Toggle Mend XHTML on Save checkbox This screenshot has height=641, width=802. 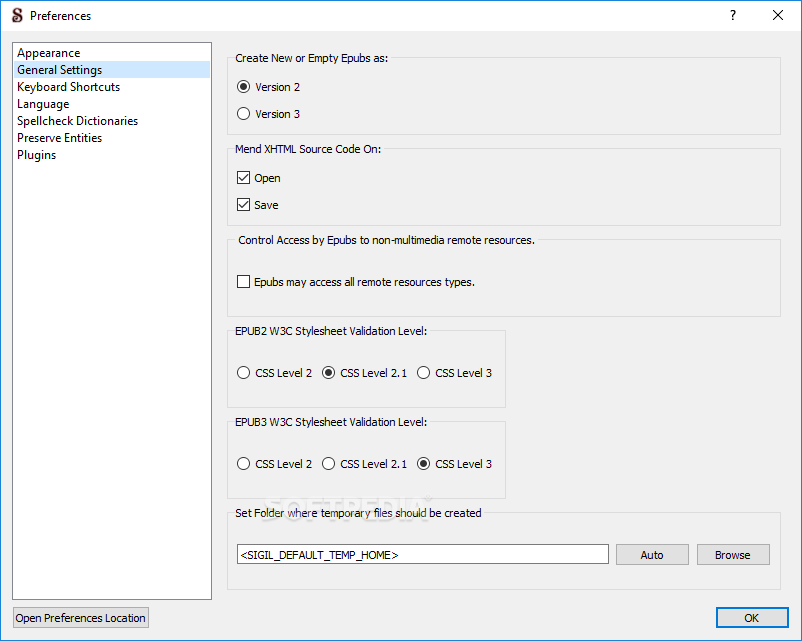tap(244, 205)
